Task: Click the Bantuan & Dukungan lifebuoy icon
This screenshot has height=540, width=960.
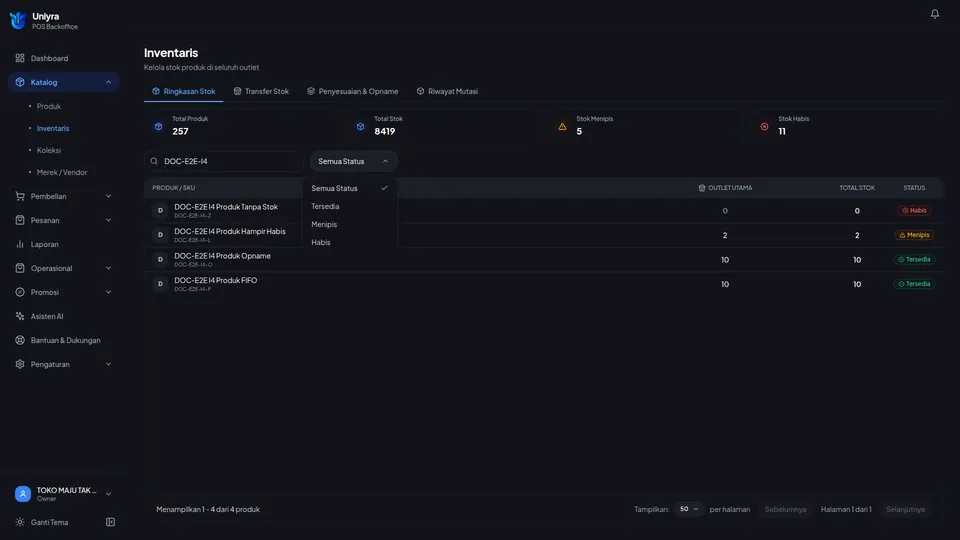Action: pyautogui.click(x=20, y=340)
